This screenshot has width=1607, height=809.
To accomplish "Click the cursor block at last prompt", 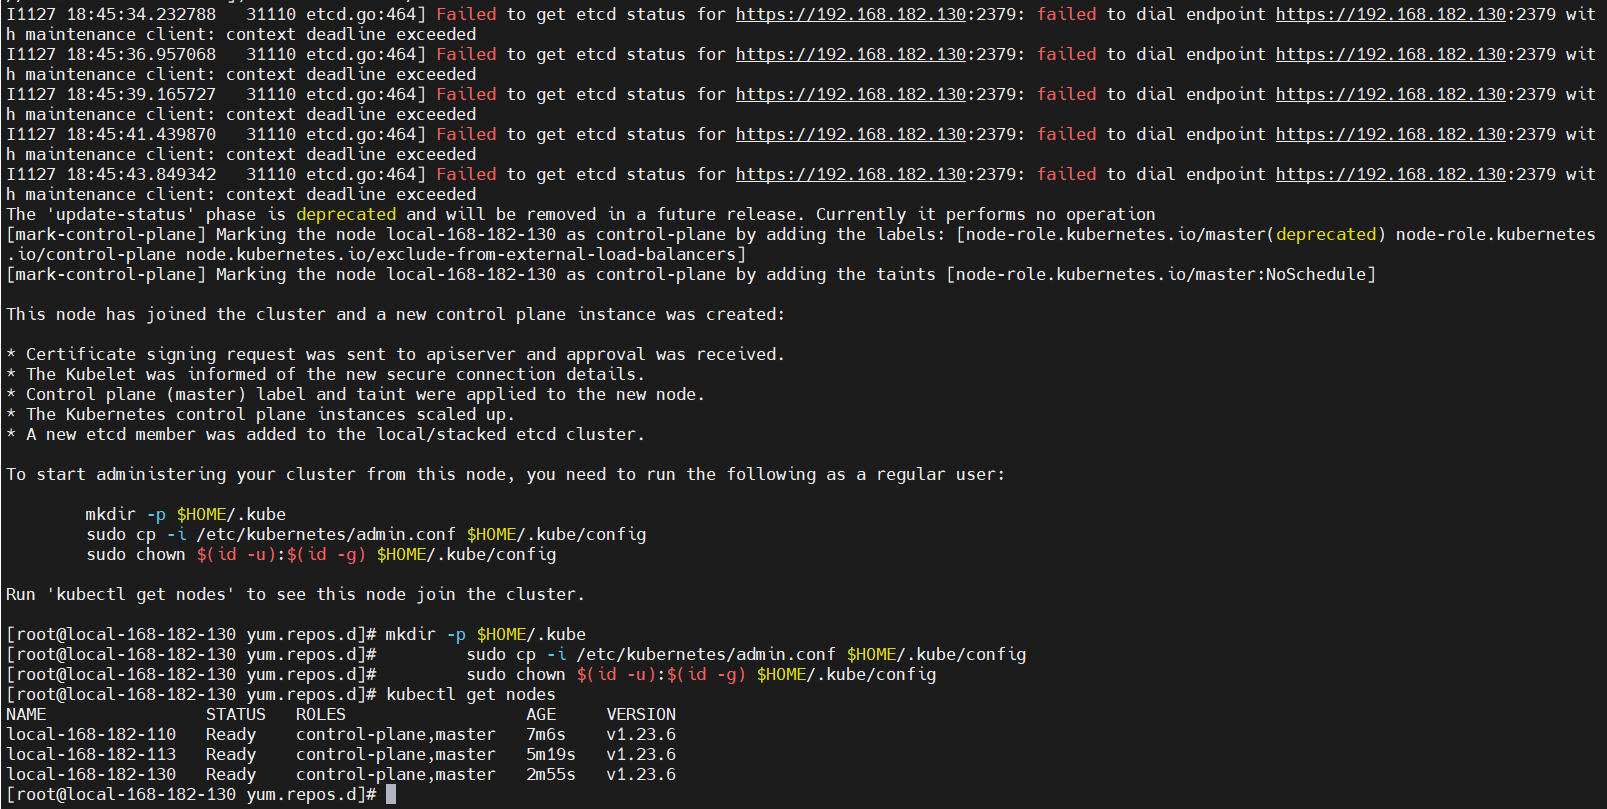I will coord(391,794).
